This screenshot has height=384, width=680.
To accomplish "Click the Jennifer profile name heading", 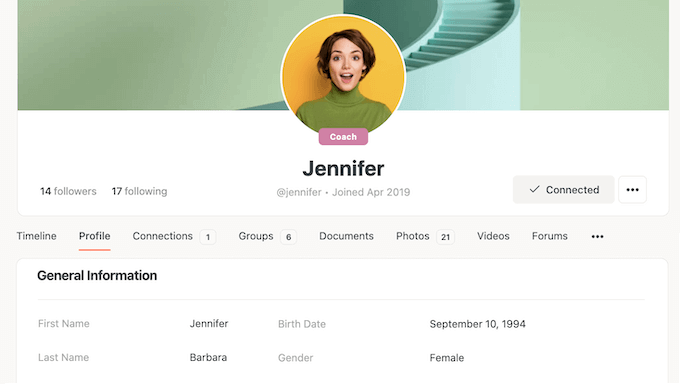I will [x=343, y=168].
